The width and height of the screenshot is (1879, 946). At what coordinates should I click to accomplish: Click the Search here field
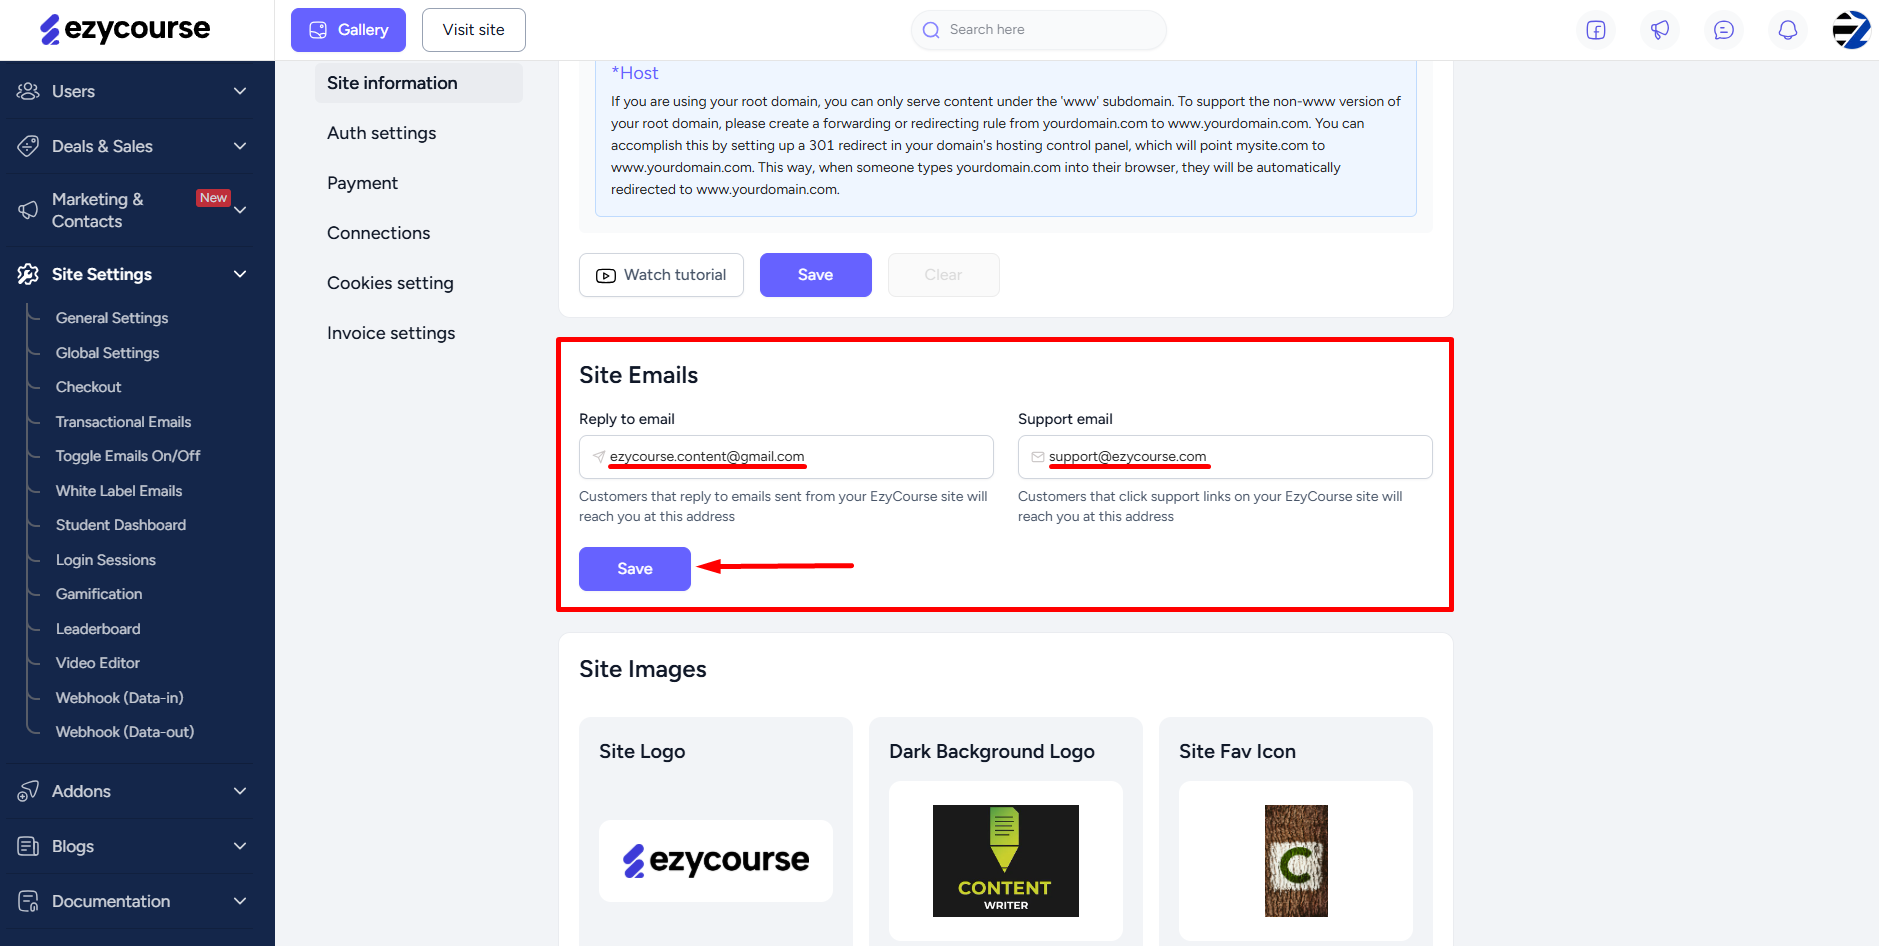click(1039, 30)
